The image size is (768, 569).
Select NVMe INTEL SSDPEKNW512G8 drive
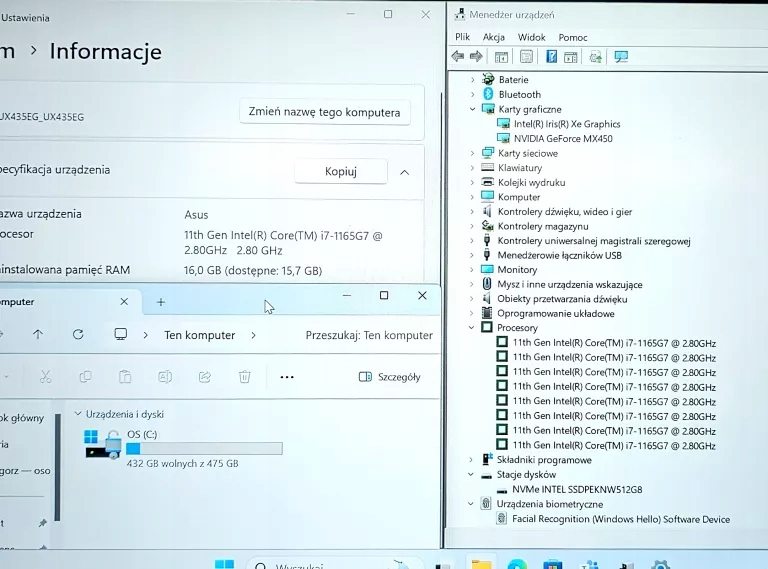click(577, 489)
